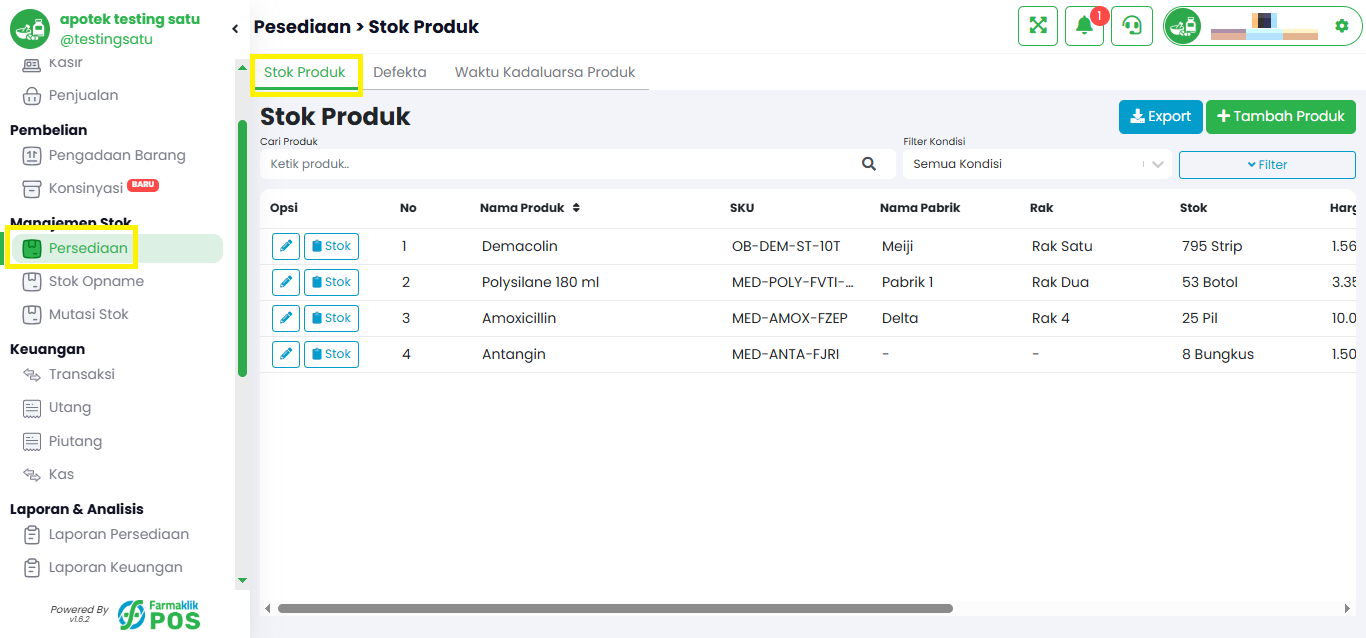Viewport: 1366px width, 638px height.
Task: Click pencil edit icon for Amoxicillin
Action: [x=286, y=318]
